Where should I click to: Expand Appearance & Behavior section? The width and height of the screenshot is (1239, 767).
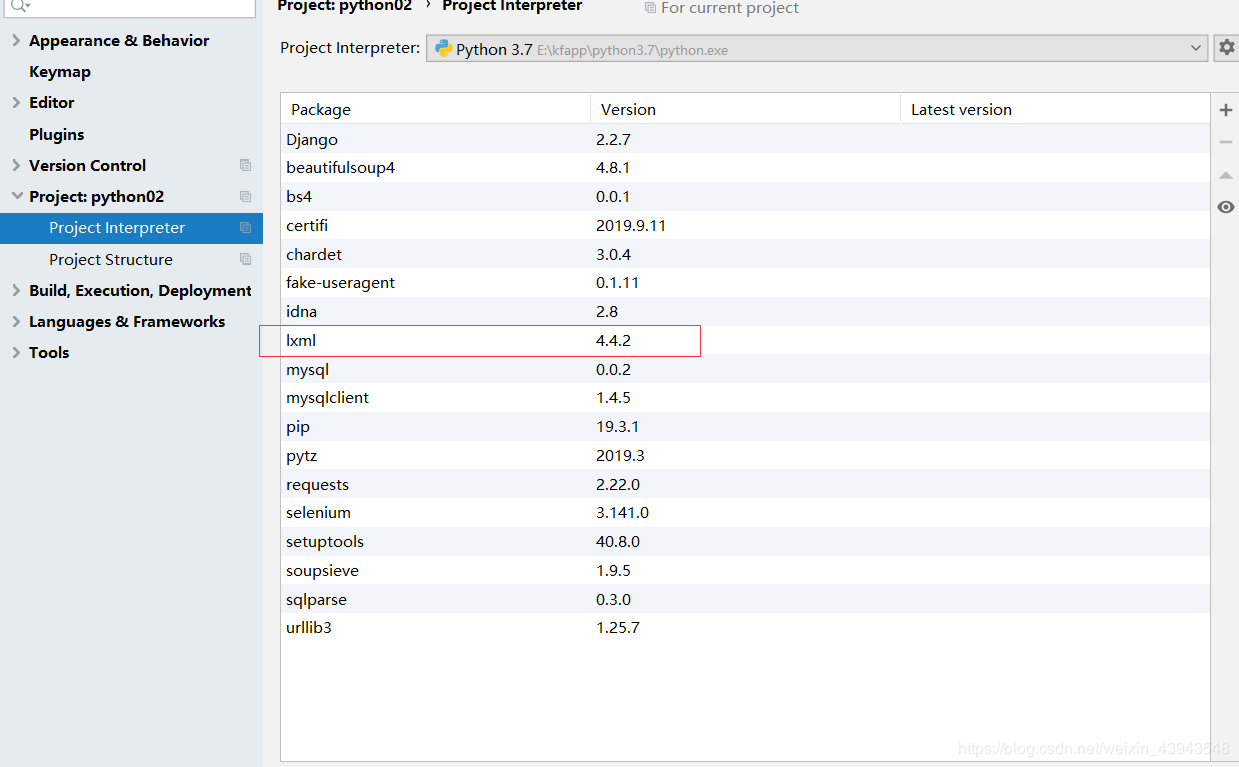pyautogui.click(x=16, y=41)
